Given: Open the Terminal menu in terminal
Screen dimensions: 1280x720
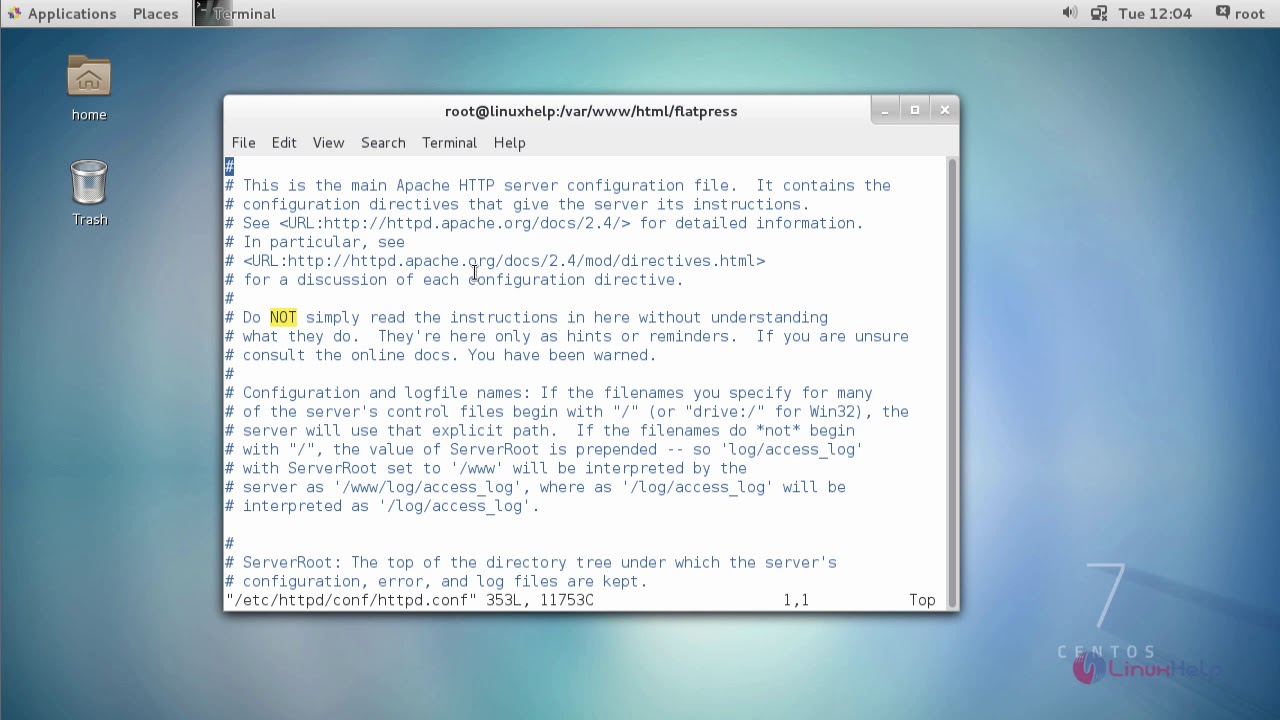Looking at the screenshot, I should point(449,142).
